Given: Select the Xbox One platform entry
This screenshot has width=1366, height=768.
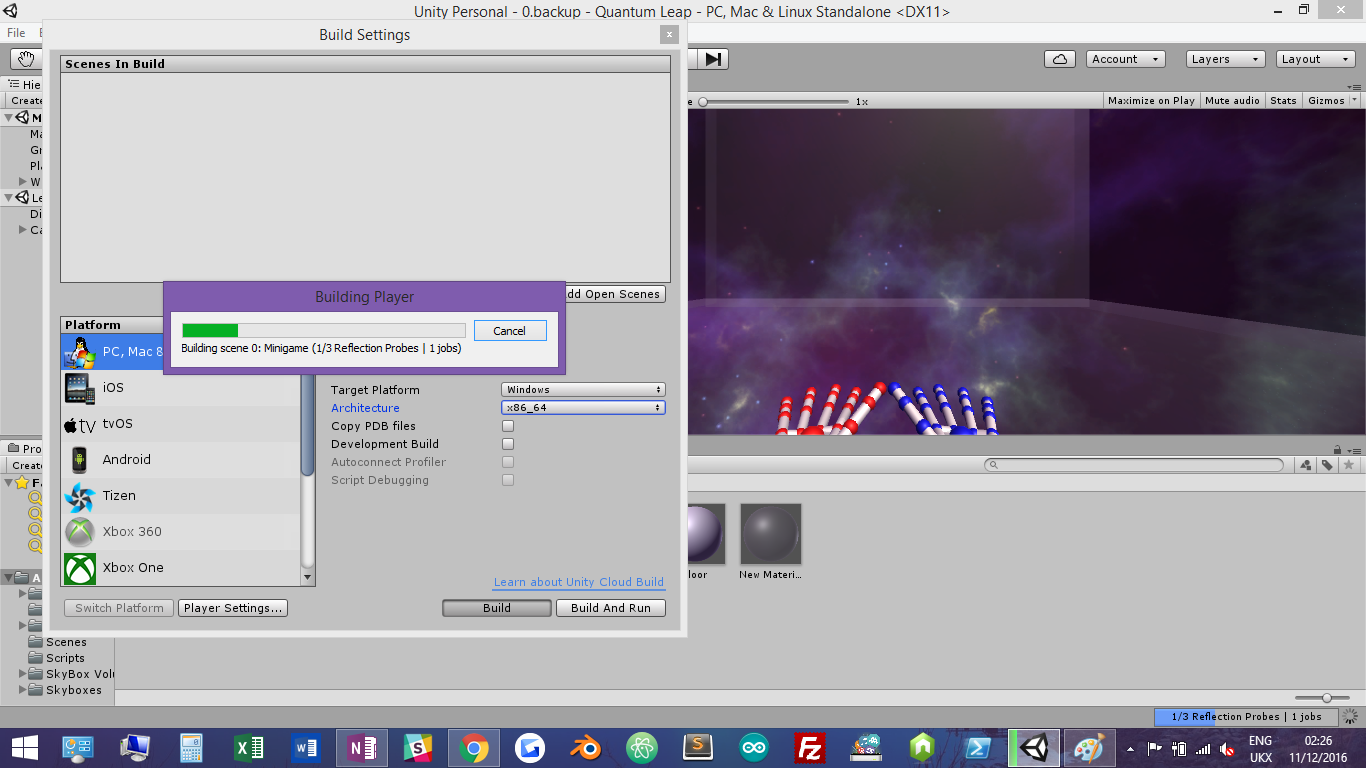Looking at the screenshot, I should (x=180, y=567).
